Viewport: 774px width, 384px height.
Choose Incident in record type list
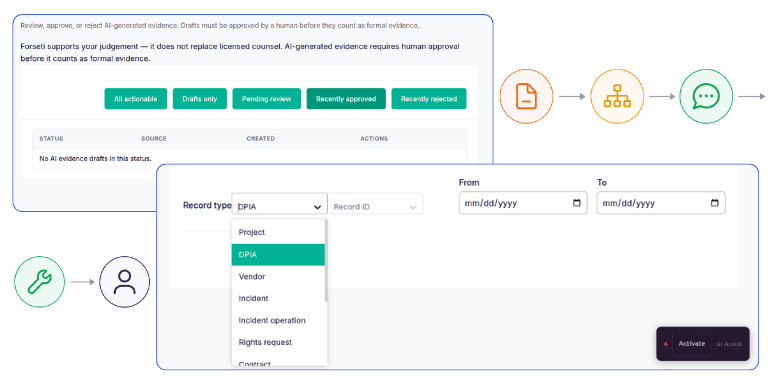278,298
